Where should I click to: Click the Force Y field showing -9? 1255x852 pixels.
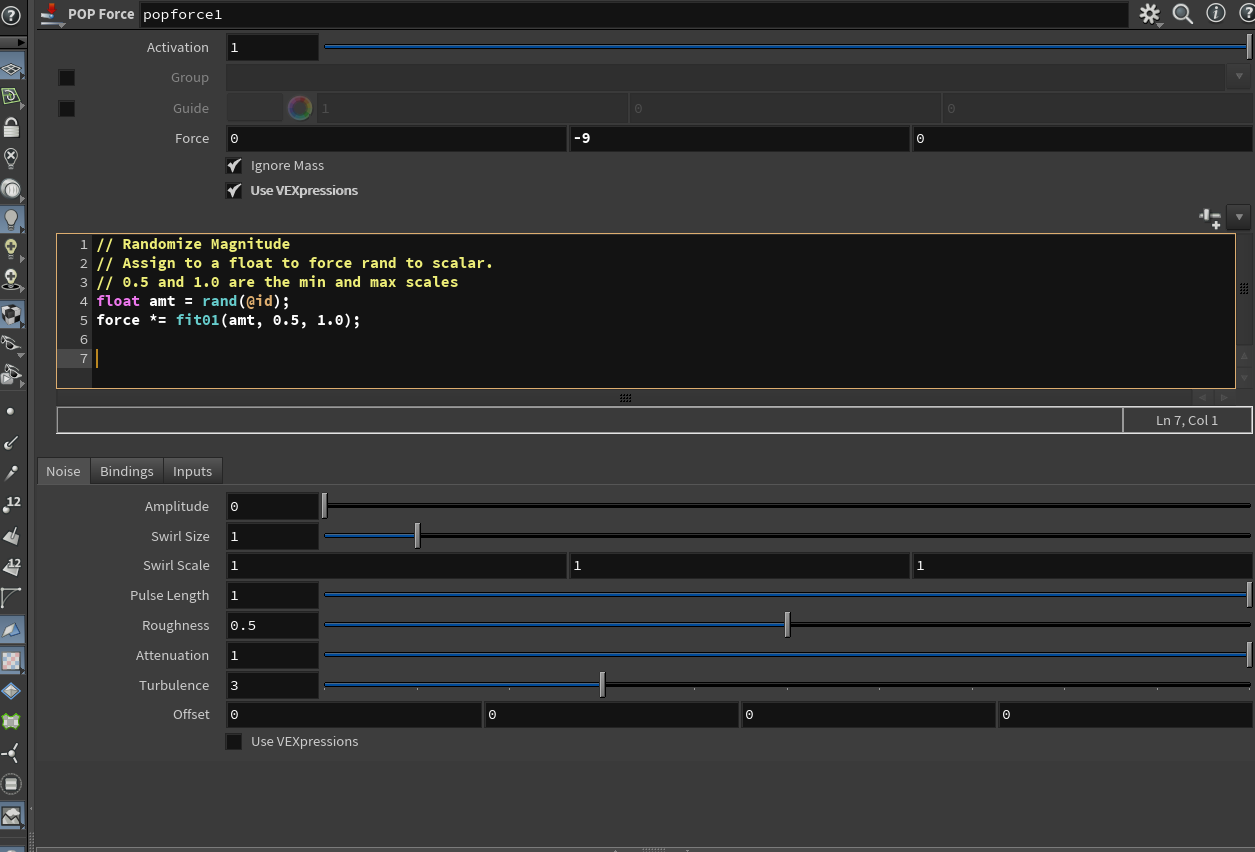click(739, 138)
